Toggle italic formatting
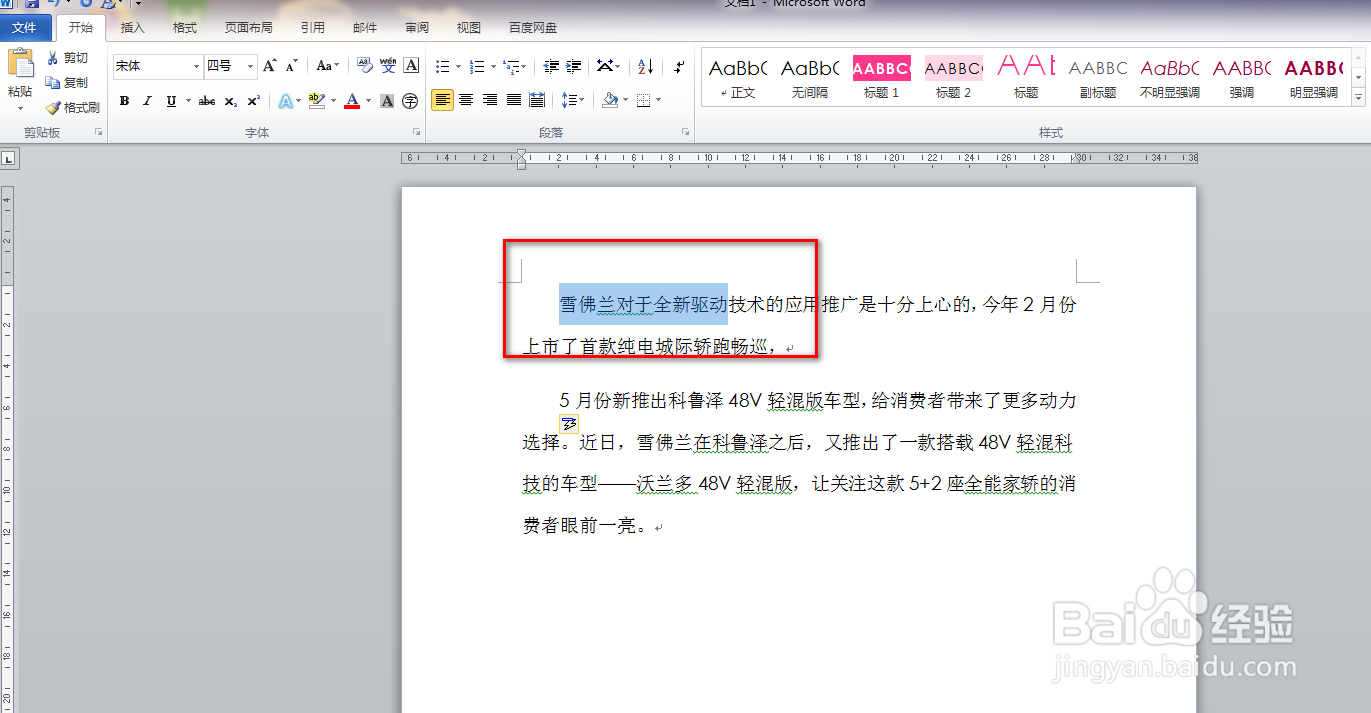Screen dimensions: 1371x713 tap(147, 101)
